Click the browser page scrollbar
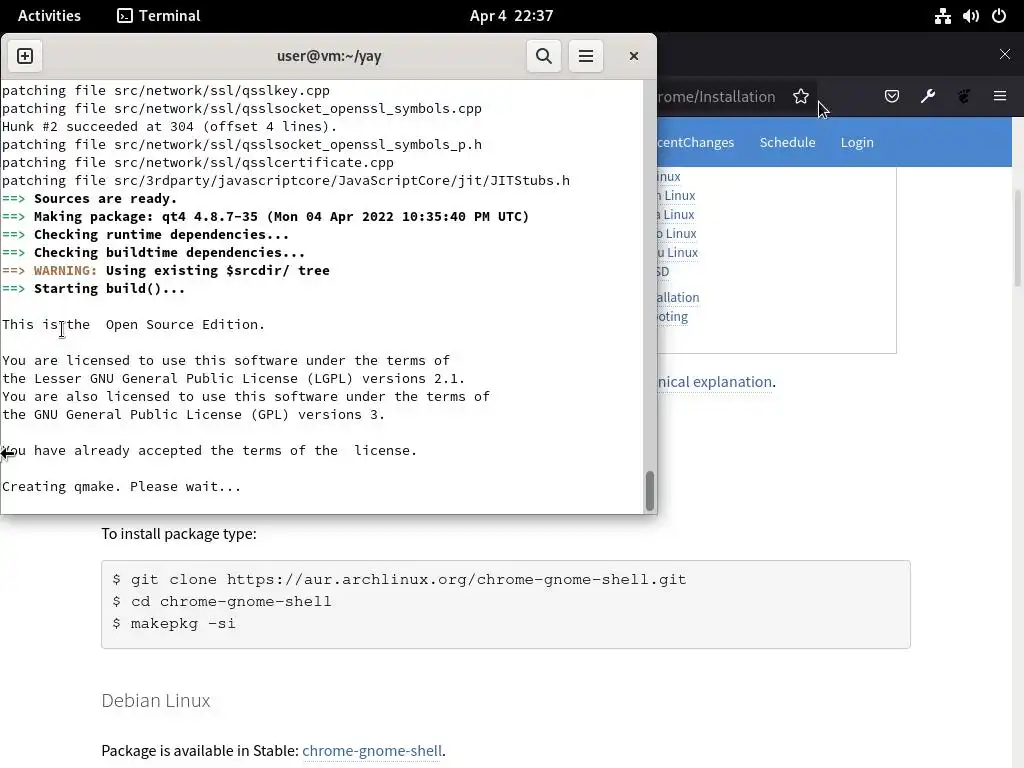Viewport: 1024px width, 768px height. 1017,238
